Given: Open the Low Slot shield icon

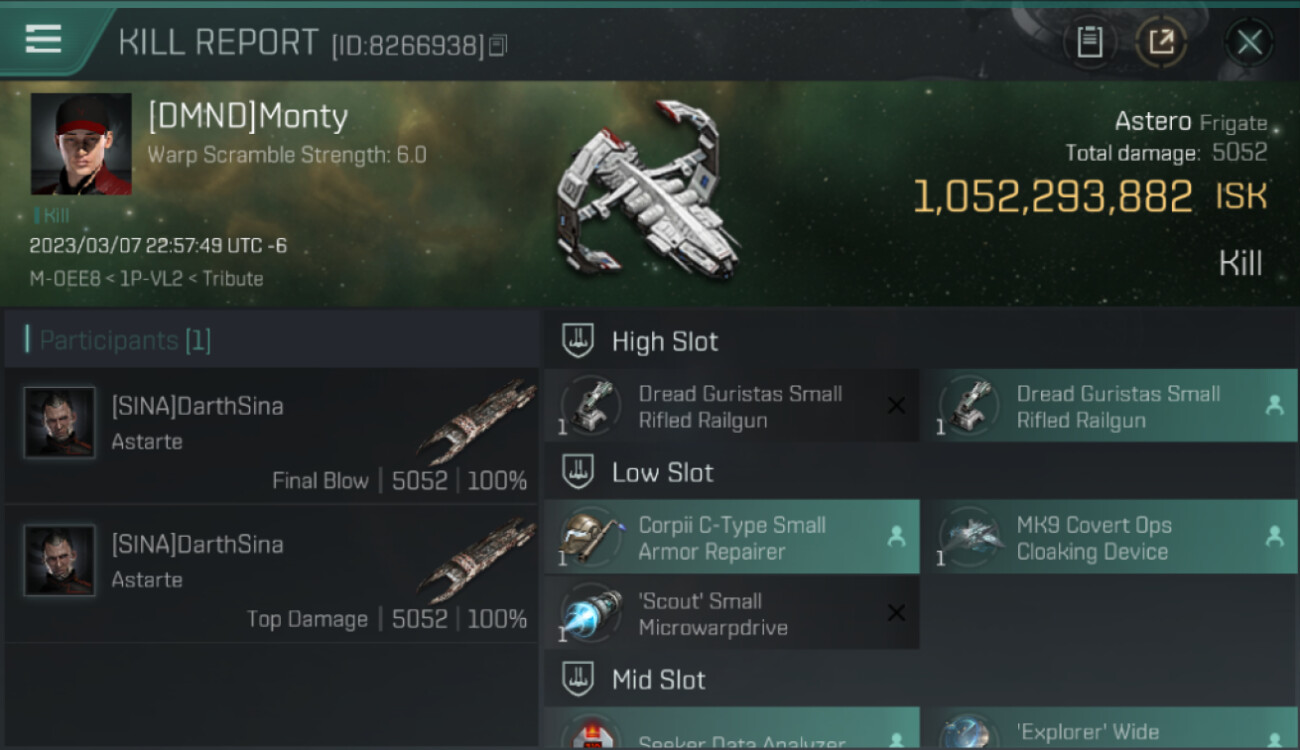Looking at the screenshot, I should click(577, 472).
